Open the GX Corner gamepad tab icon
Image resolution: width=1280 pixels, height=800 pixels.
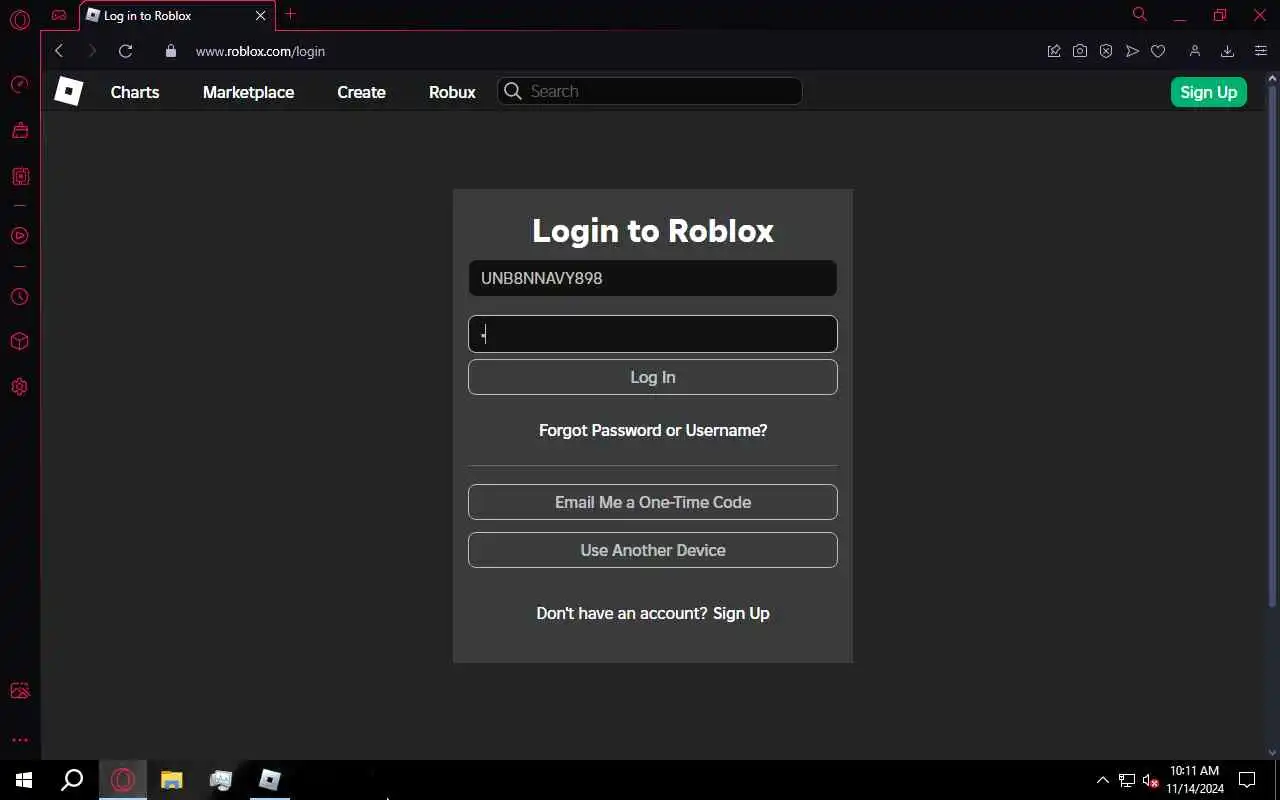click(x=59, y=15)
